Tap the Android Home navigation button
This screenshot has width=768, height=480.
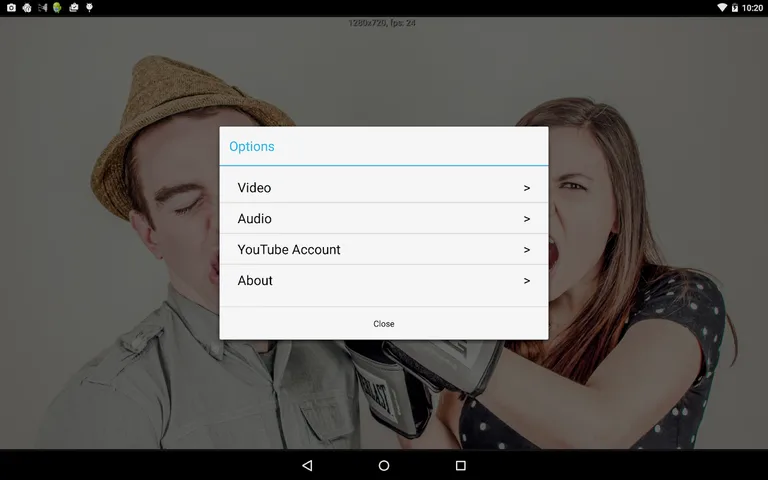384,465
